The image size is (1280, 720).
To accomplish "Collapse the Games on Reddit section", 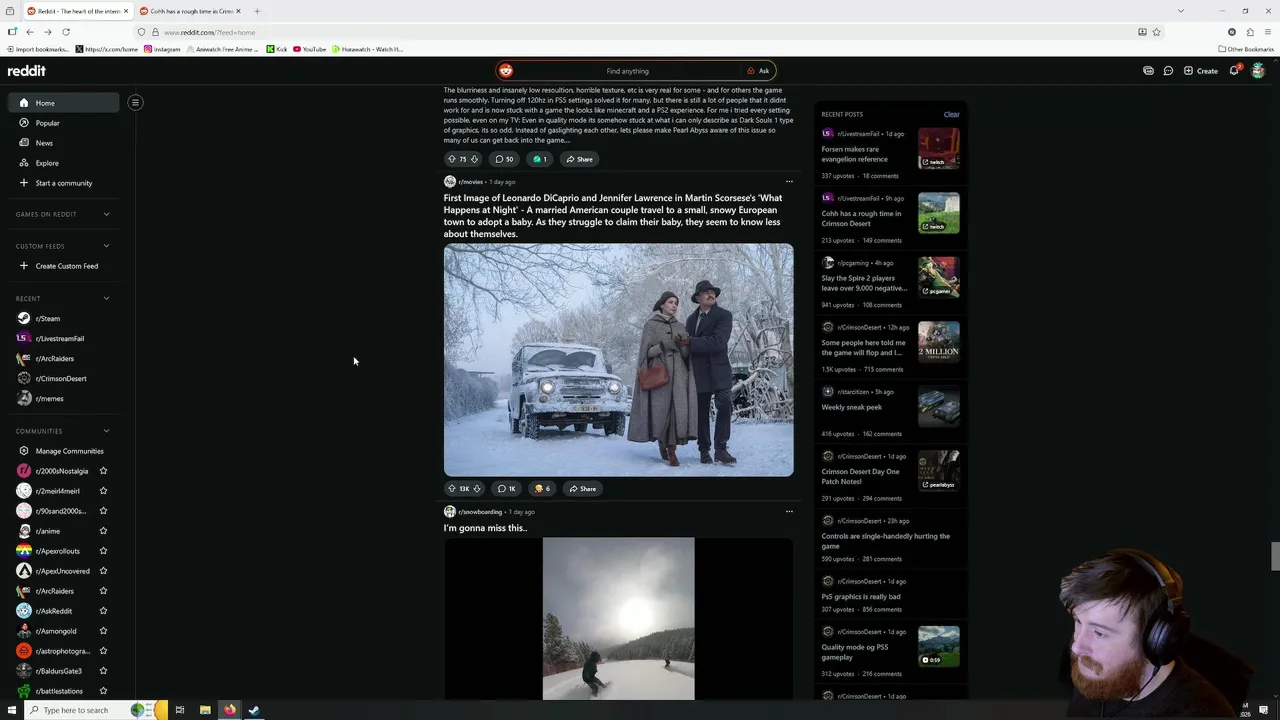I will (x=106, y=214).
